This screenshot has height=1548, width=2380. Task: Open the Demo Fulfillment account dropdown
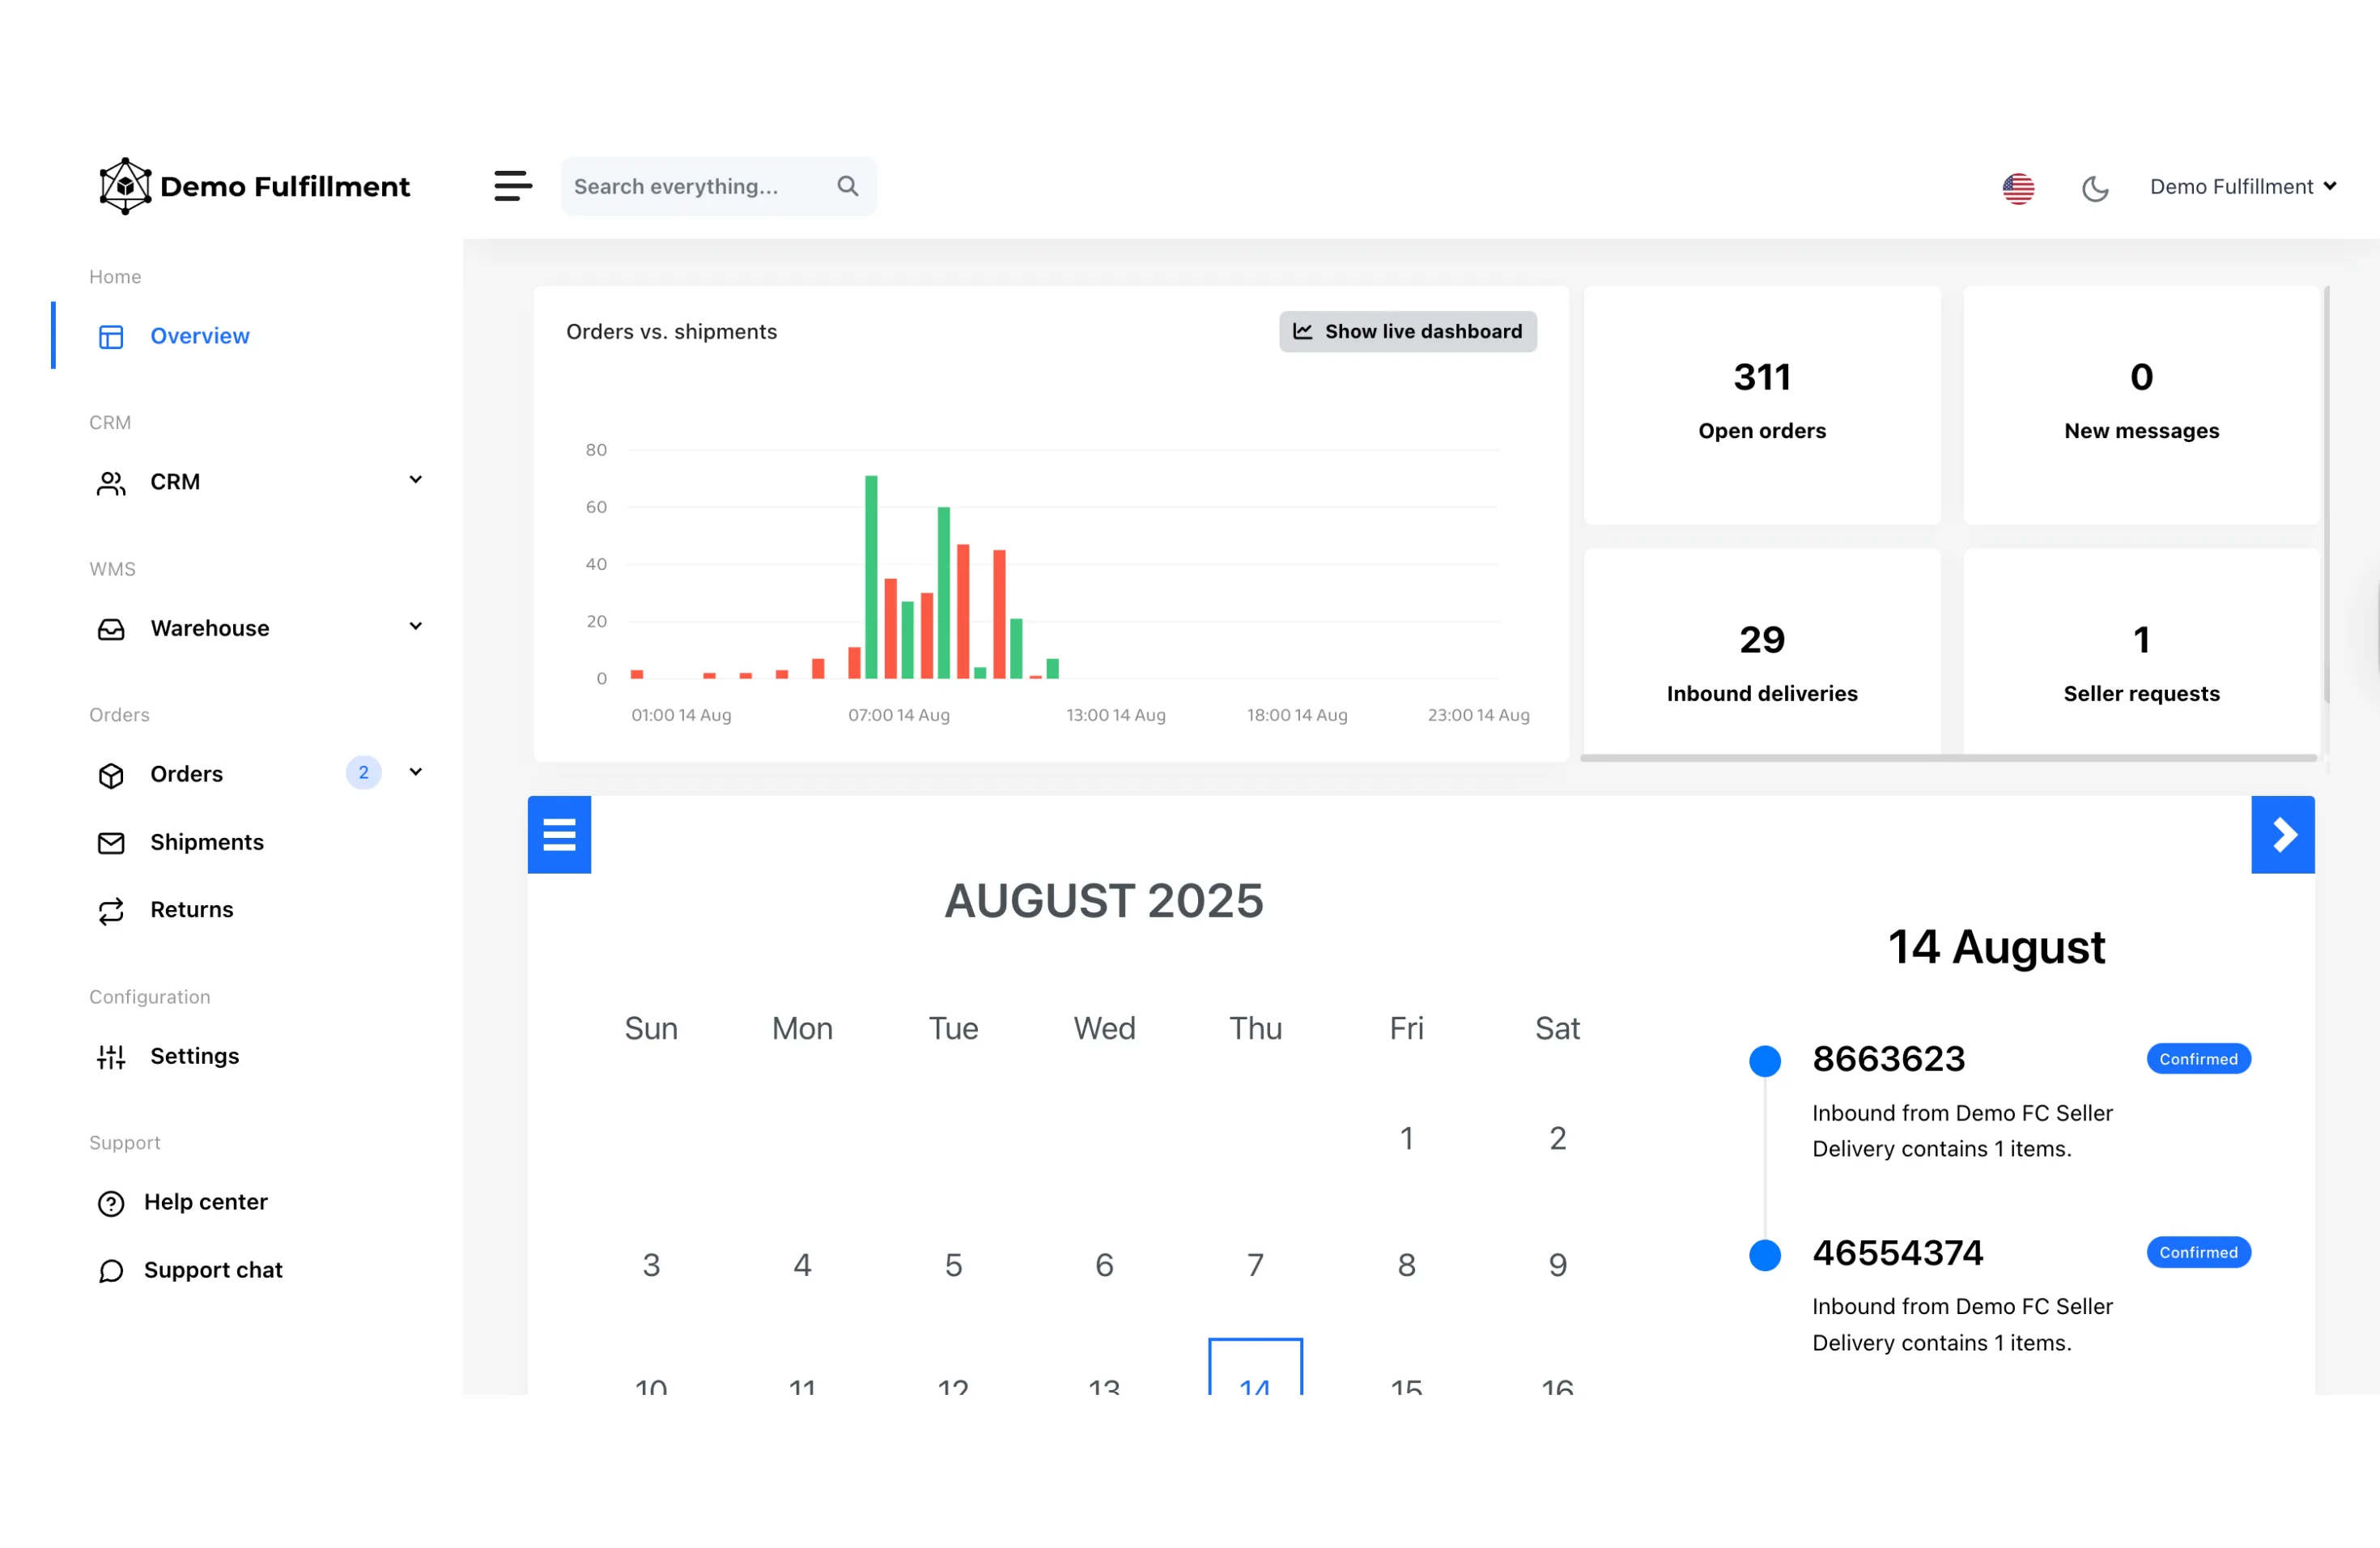pyautogui.click(x=2243, y=187)
